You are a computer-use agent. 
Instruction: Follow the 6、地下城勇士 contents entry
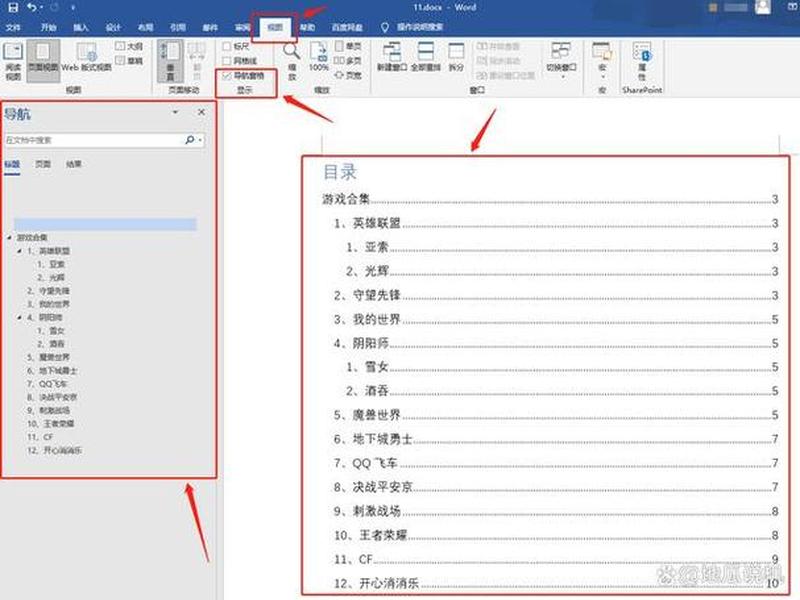click(556, 439)
